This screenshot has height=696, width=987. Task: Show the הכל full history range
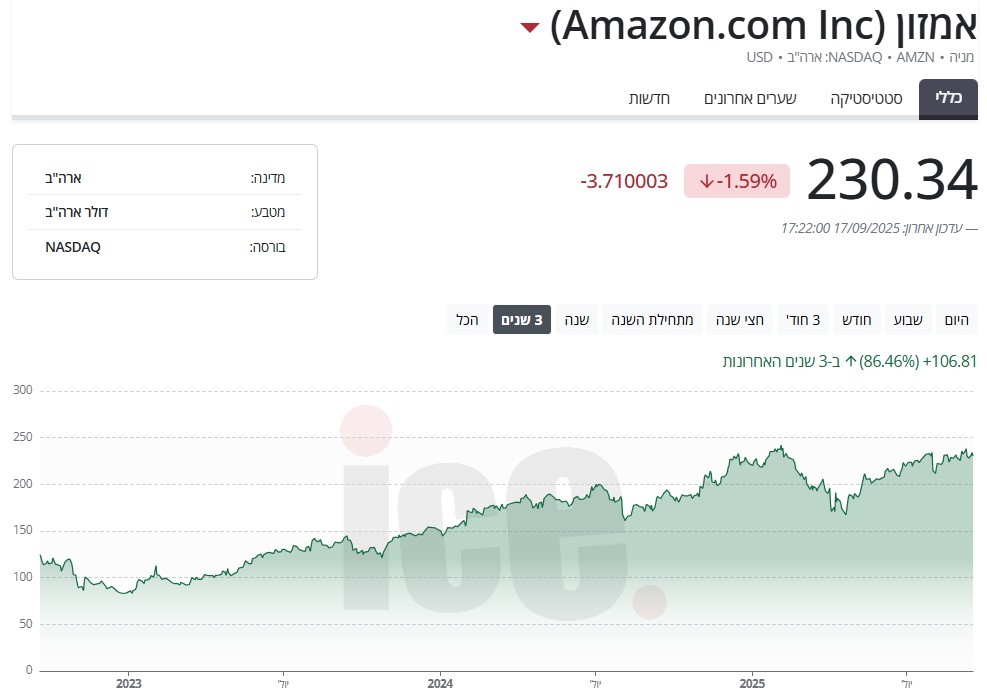click(x=467, y=320)
